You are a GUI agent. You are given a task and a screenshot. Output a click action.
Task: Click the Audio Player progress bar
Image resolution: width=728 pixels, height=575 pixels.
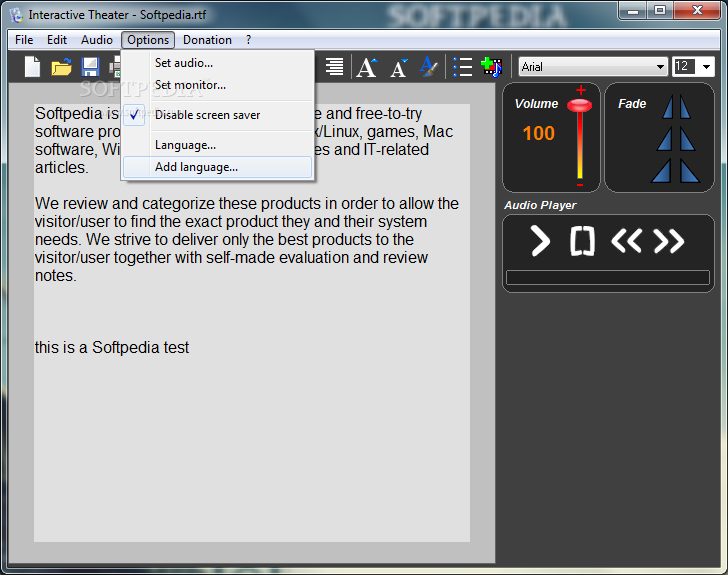(x=608, y=277)
